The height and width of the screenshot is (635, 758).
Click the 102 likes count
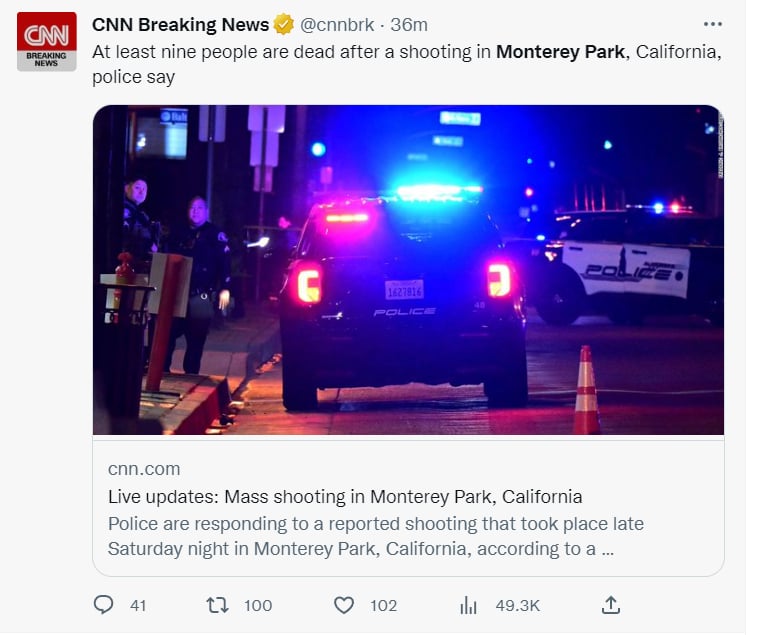click(x=384, y=606)
